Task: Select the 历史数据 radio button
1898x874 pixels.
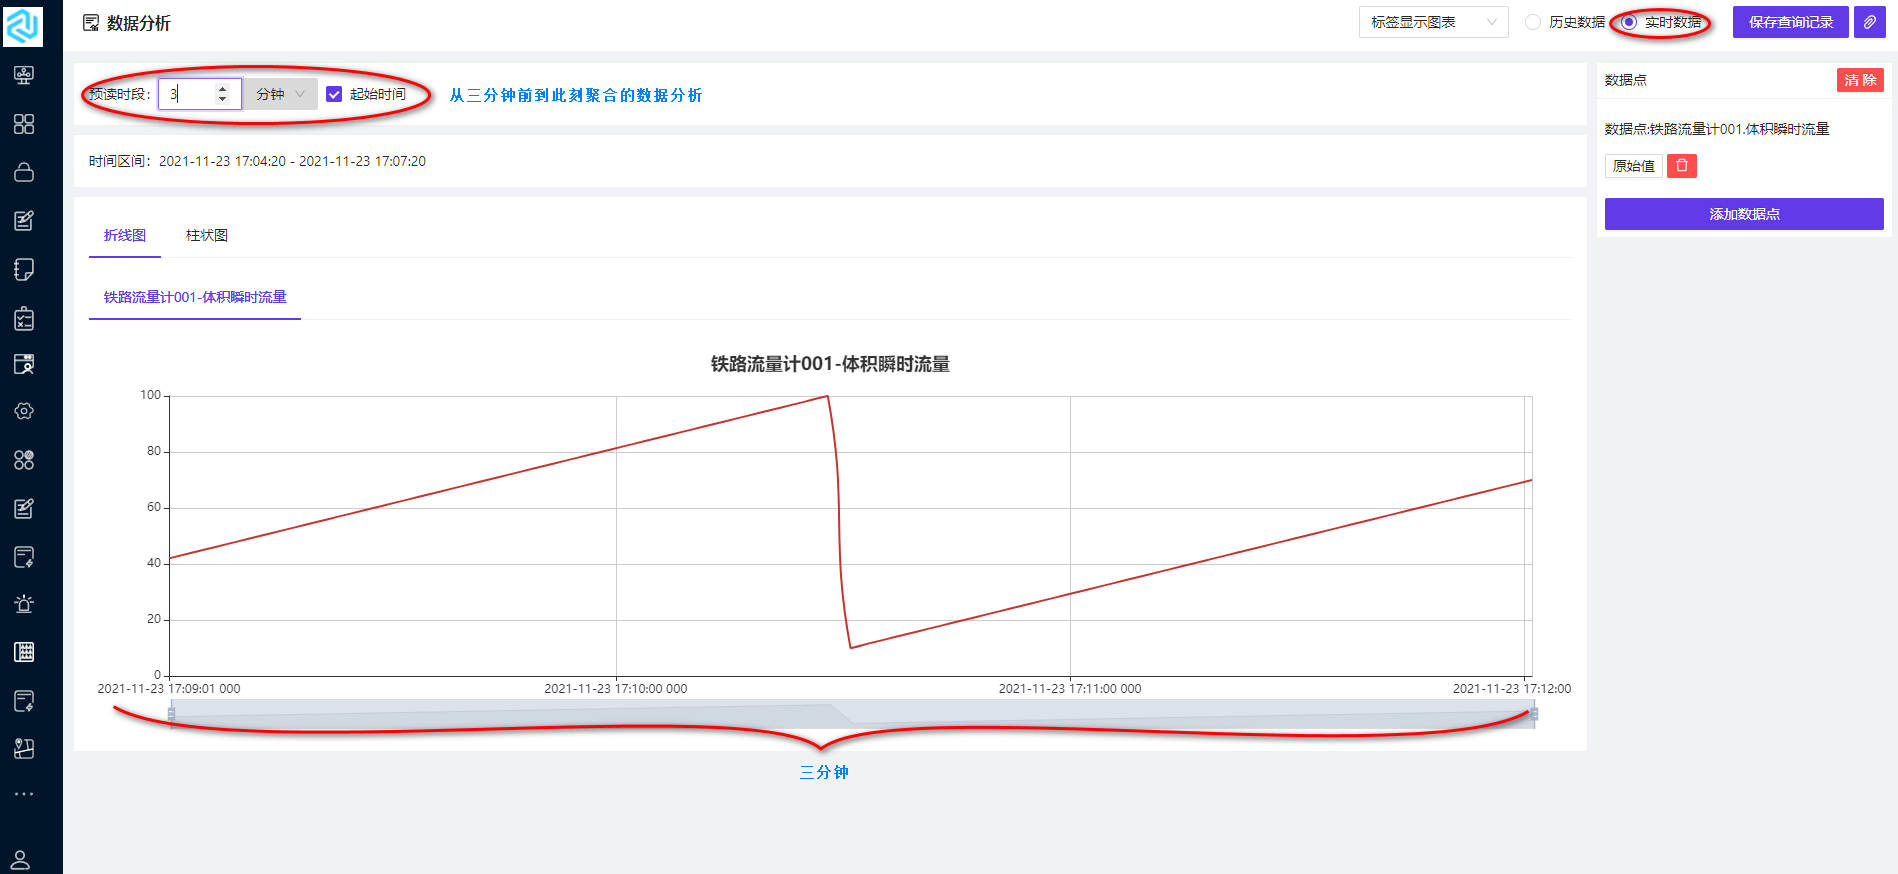Action: (x=1533, y=22)
